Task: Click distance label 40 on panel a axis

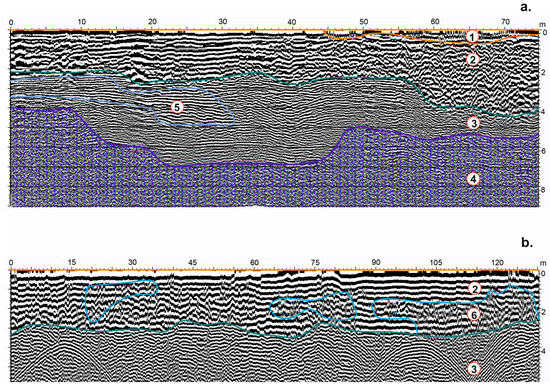Action: (292, 22)
